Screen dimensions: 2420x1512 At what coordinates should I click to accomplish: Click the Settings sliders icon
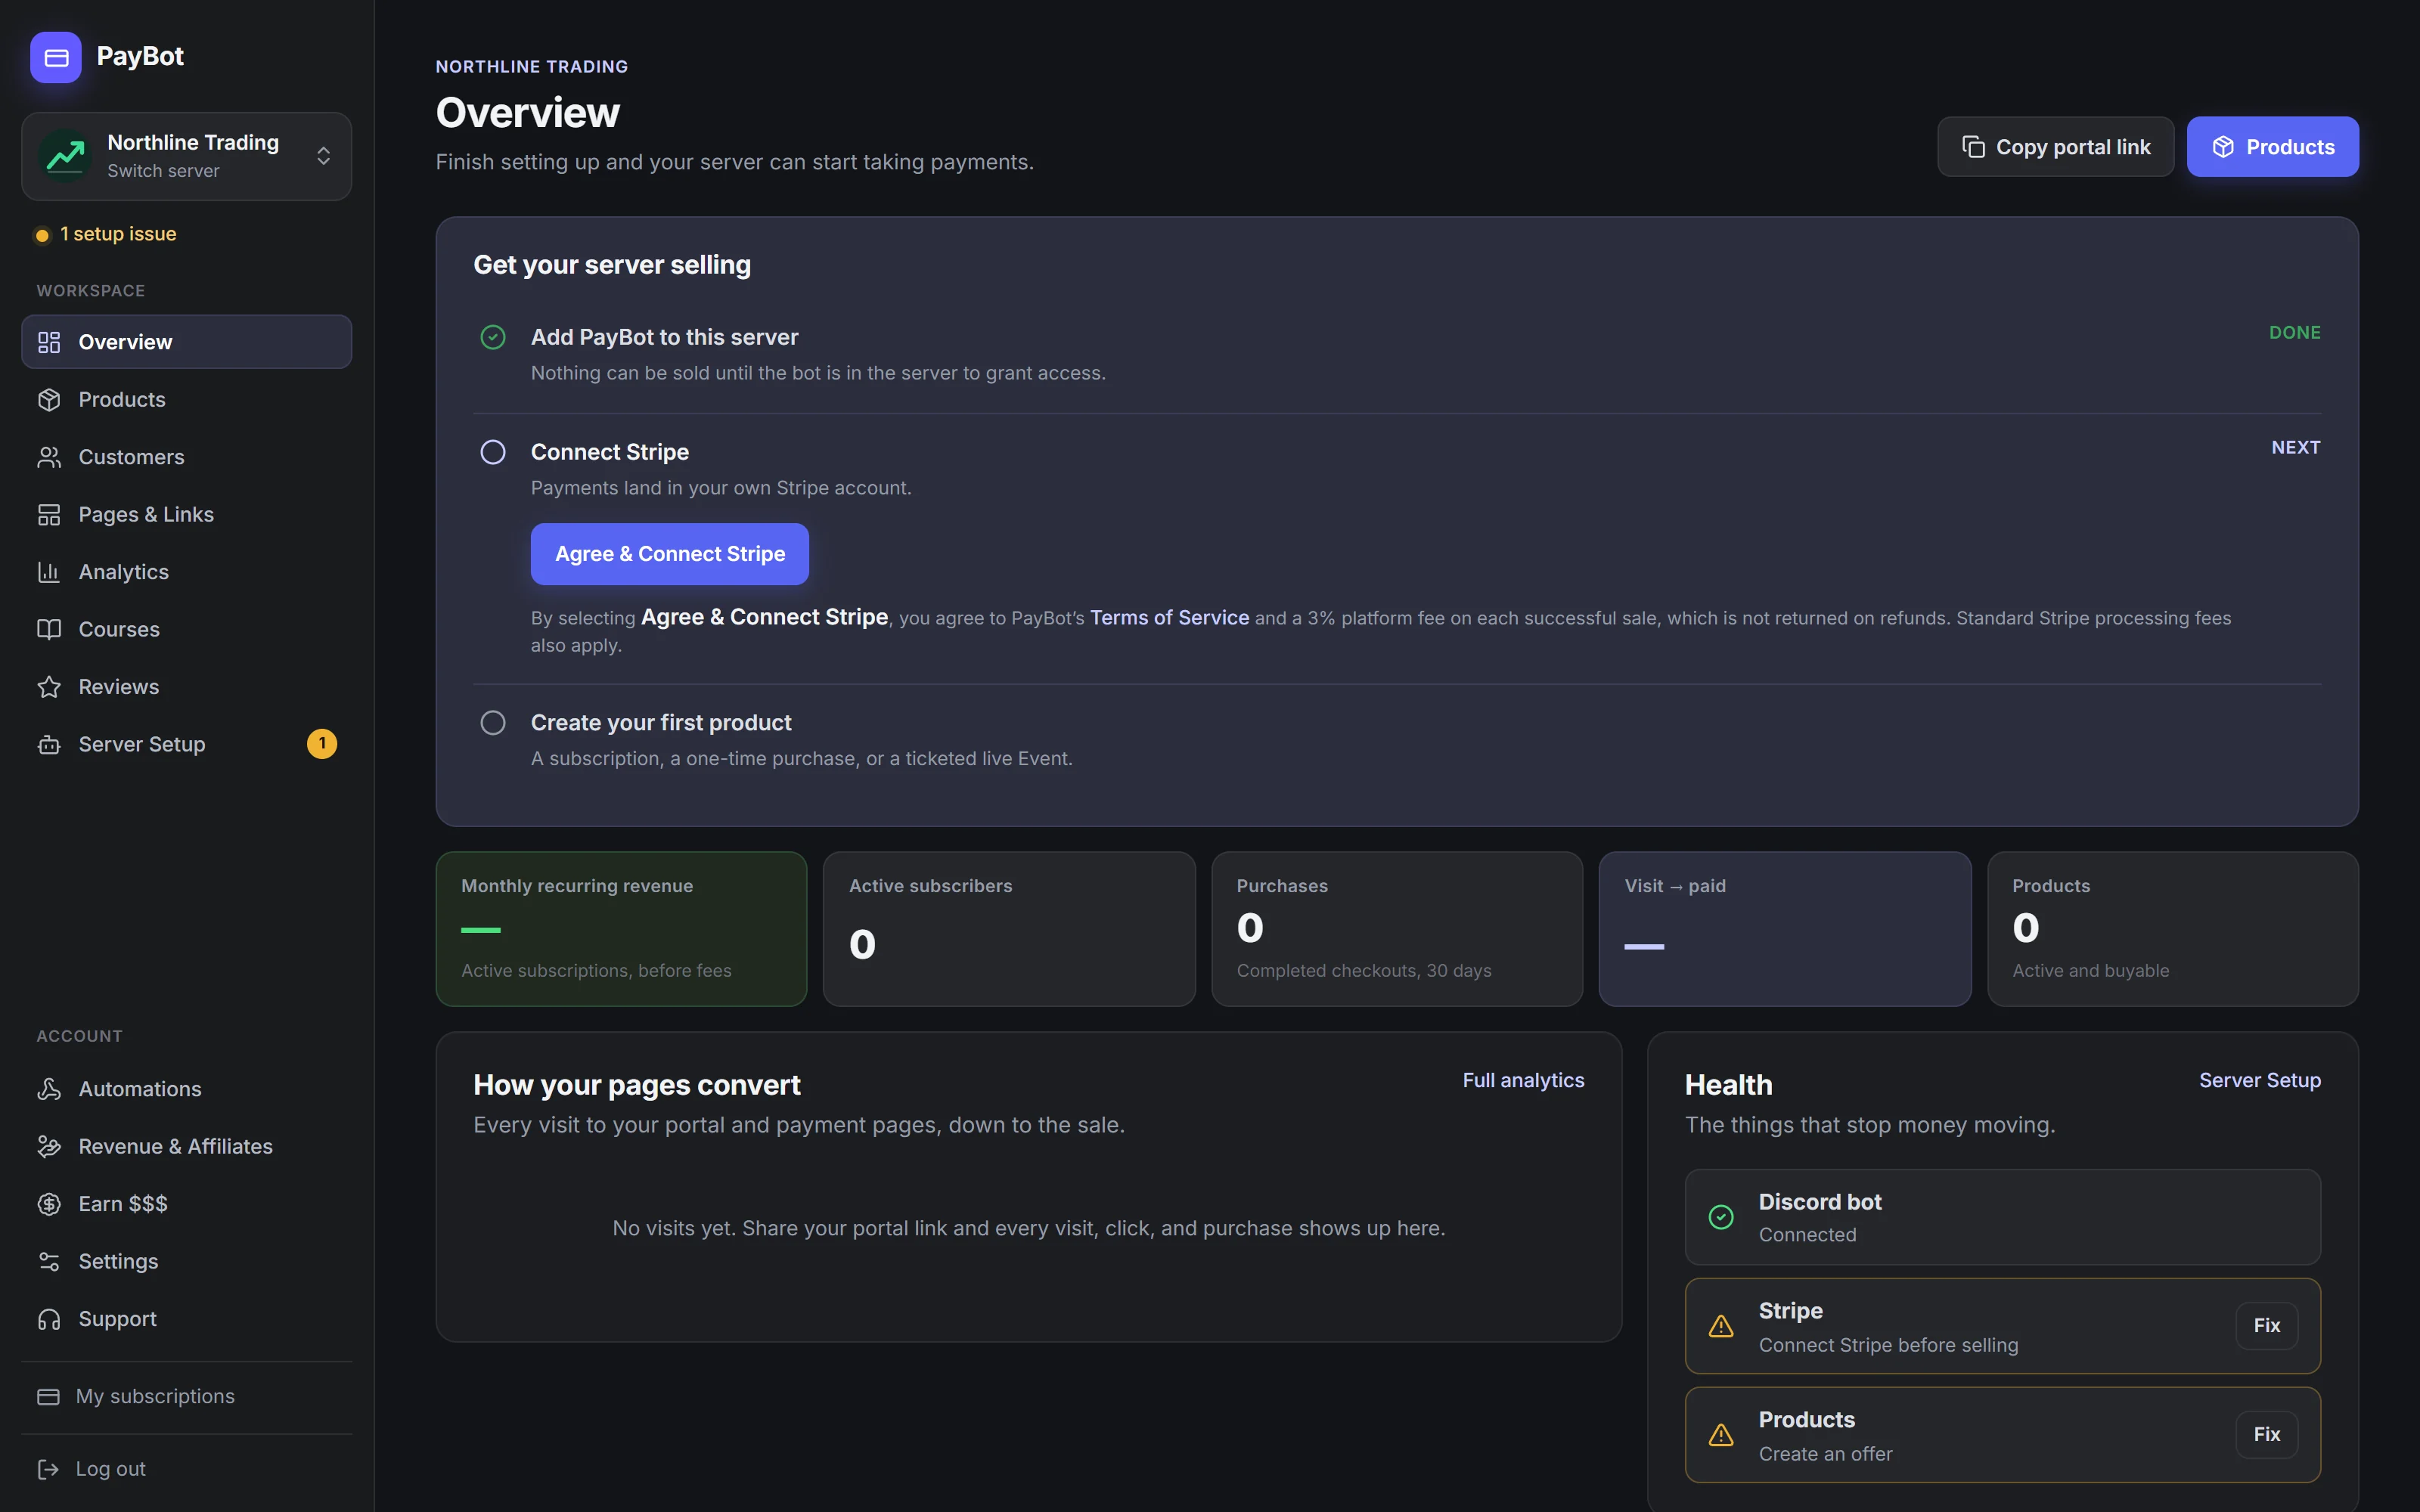point(49,1262)
